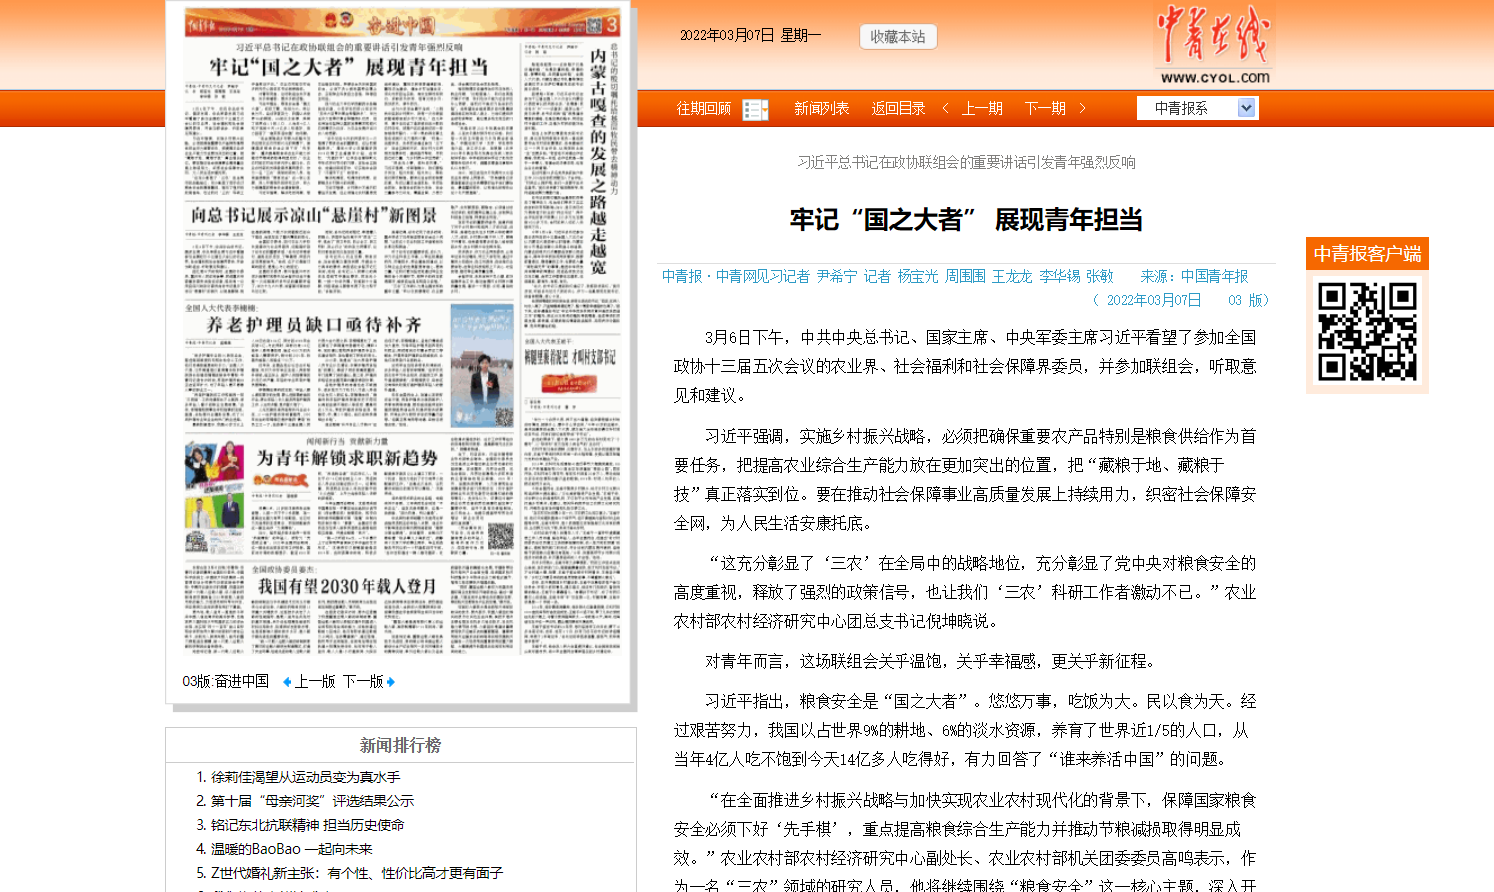Click the 下一版 next page link
1494x892 pixels.
(363, 681)
